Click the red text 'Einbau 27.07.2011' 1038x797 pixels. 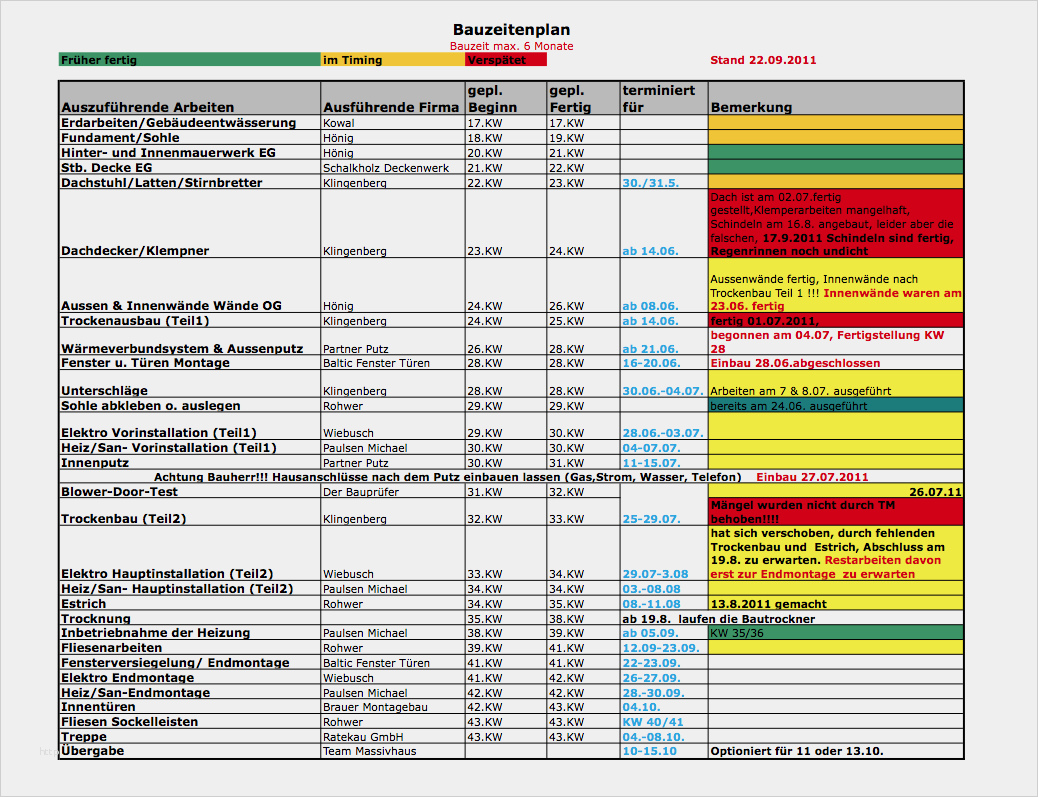[812, 477]
